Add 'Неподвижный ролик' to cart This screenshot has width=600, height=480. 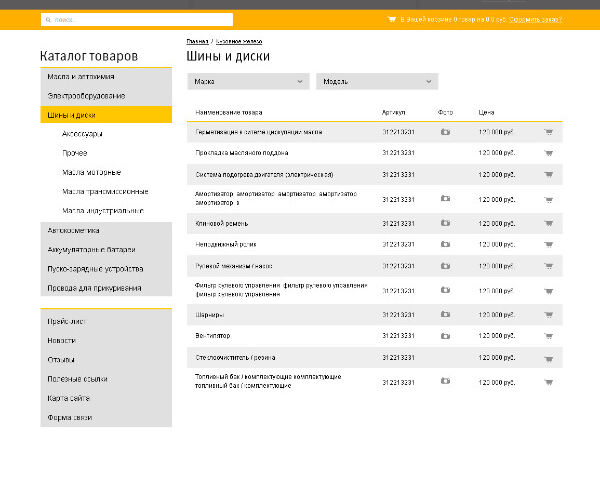[x=549, y=245]
